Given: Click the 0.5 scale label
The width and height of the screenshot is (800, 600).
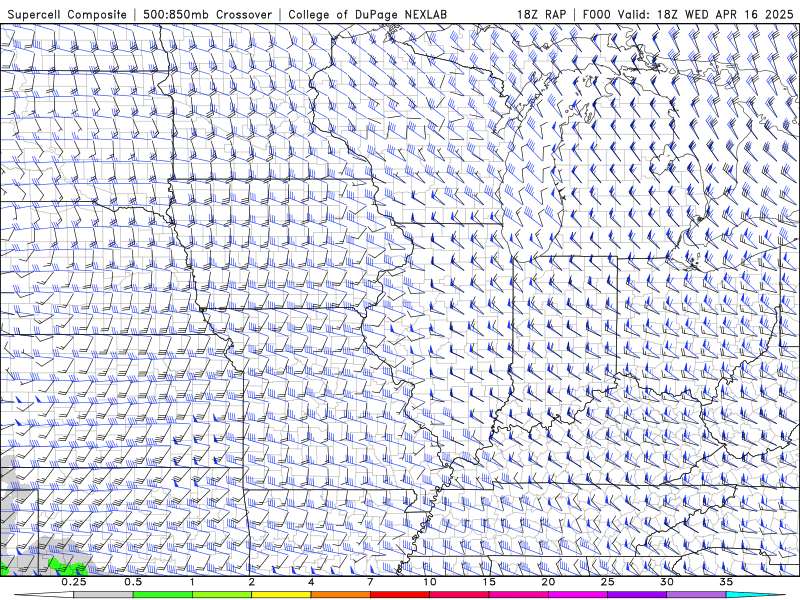Looking at the screenshot, I should (x=133, y=582).
